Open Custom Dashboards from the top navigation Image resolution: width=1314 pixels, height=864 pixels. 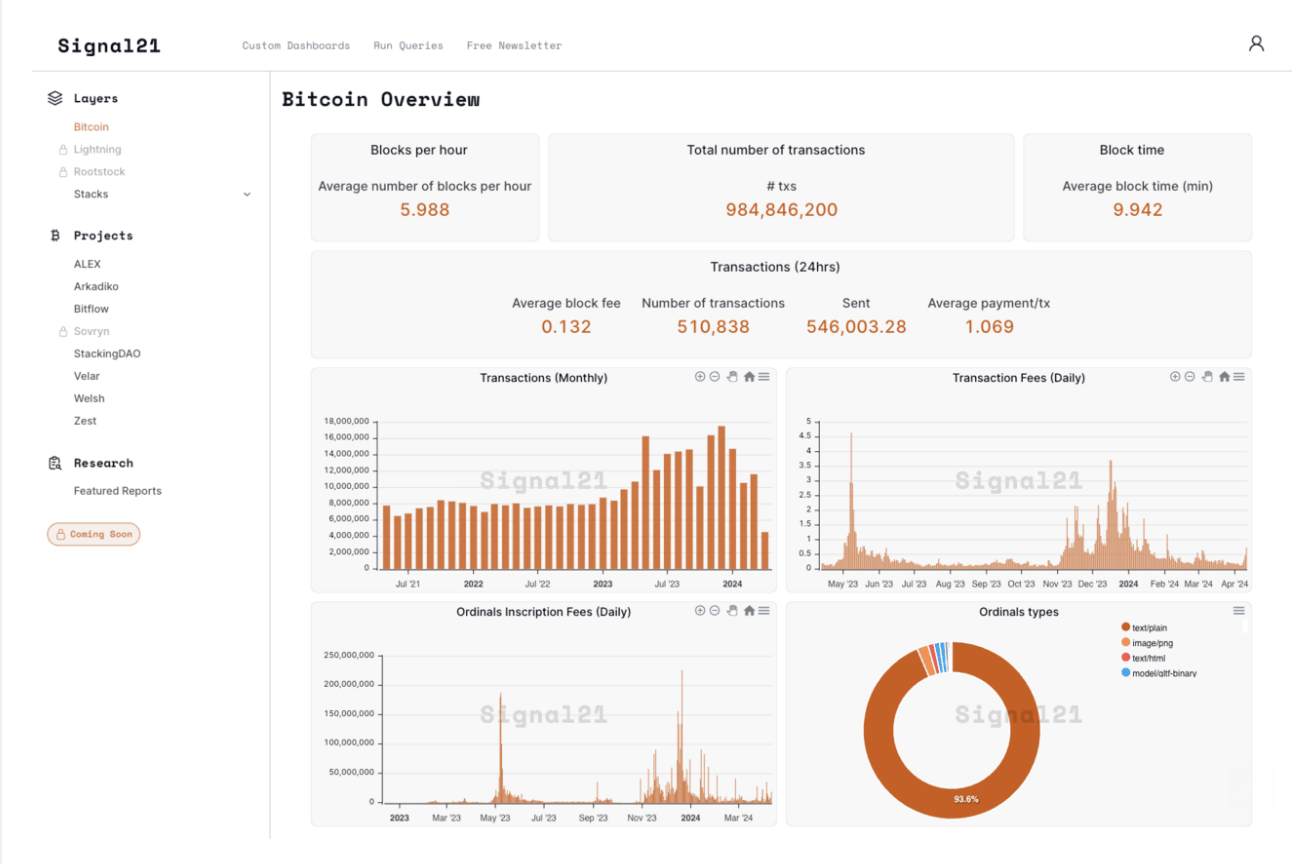tap(296, 45)
